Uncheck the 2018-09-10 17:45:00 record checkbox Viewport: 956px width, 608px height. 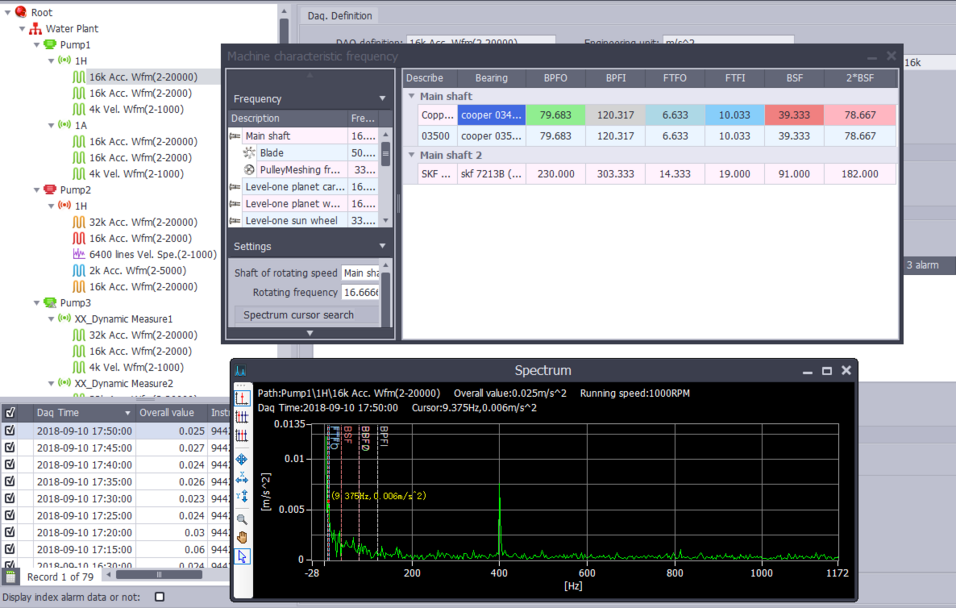pyautogui.click(x=10, y=448)
